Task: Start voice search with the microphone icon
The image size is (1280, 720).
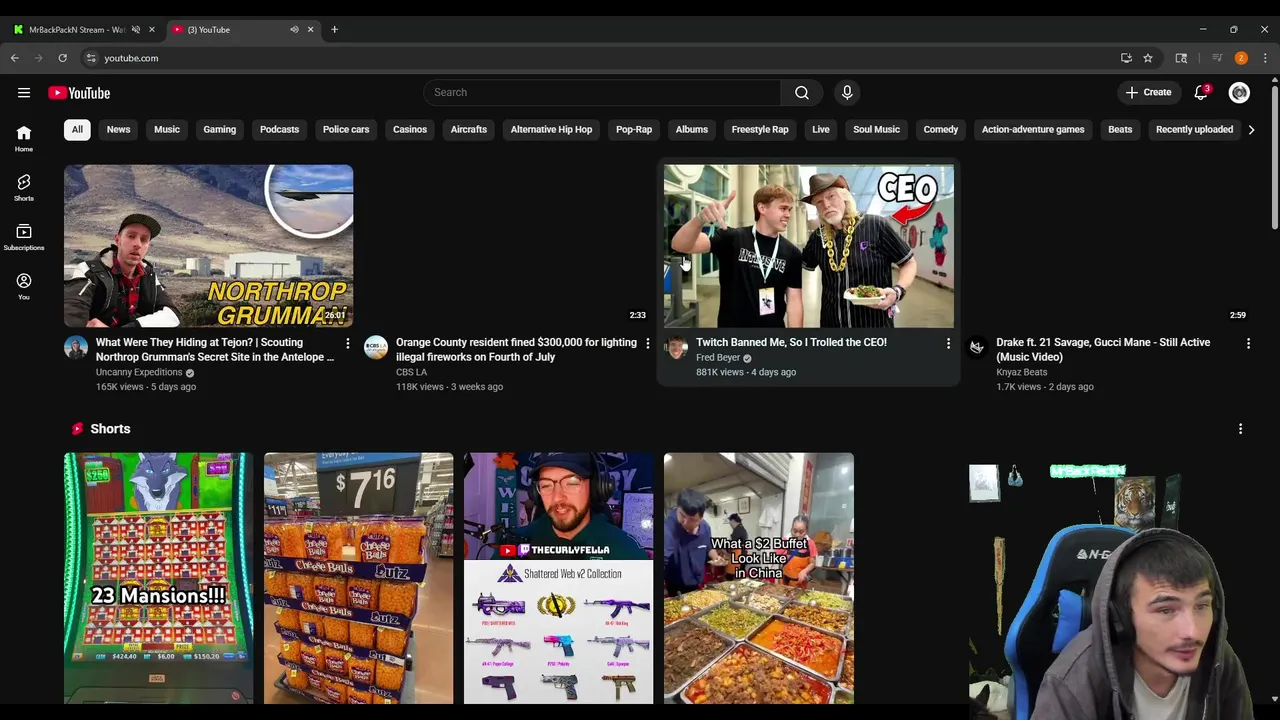Action: click(847, 93)
